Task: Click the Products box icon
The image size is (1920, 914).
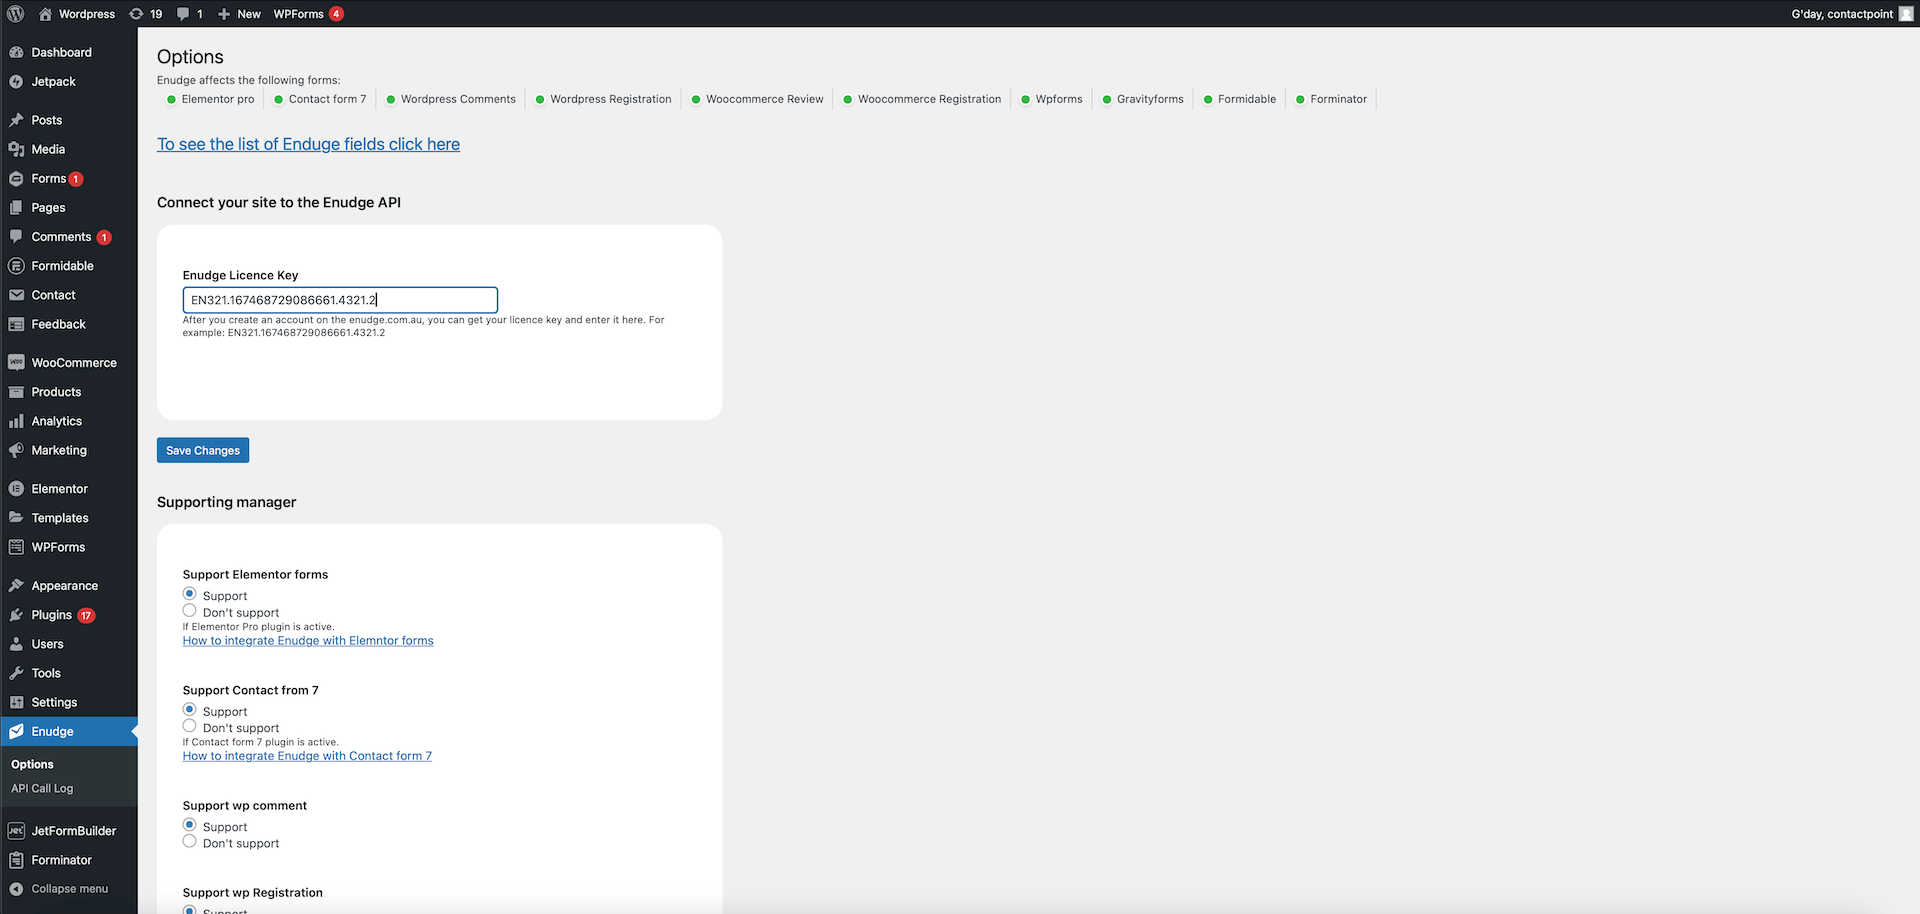Action: pos(16,392)
